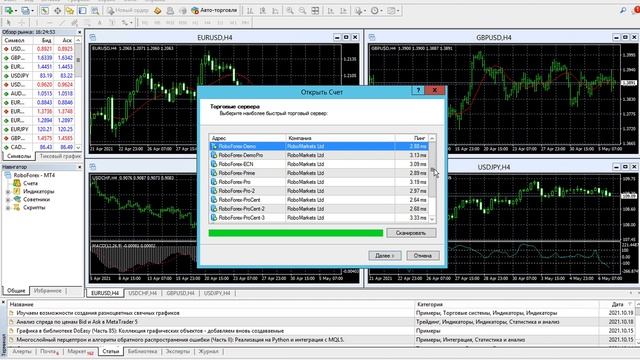Select the vertical line drawing tool
This screenshot has height=360, width=640.
(x=37, y=22)
